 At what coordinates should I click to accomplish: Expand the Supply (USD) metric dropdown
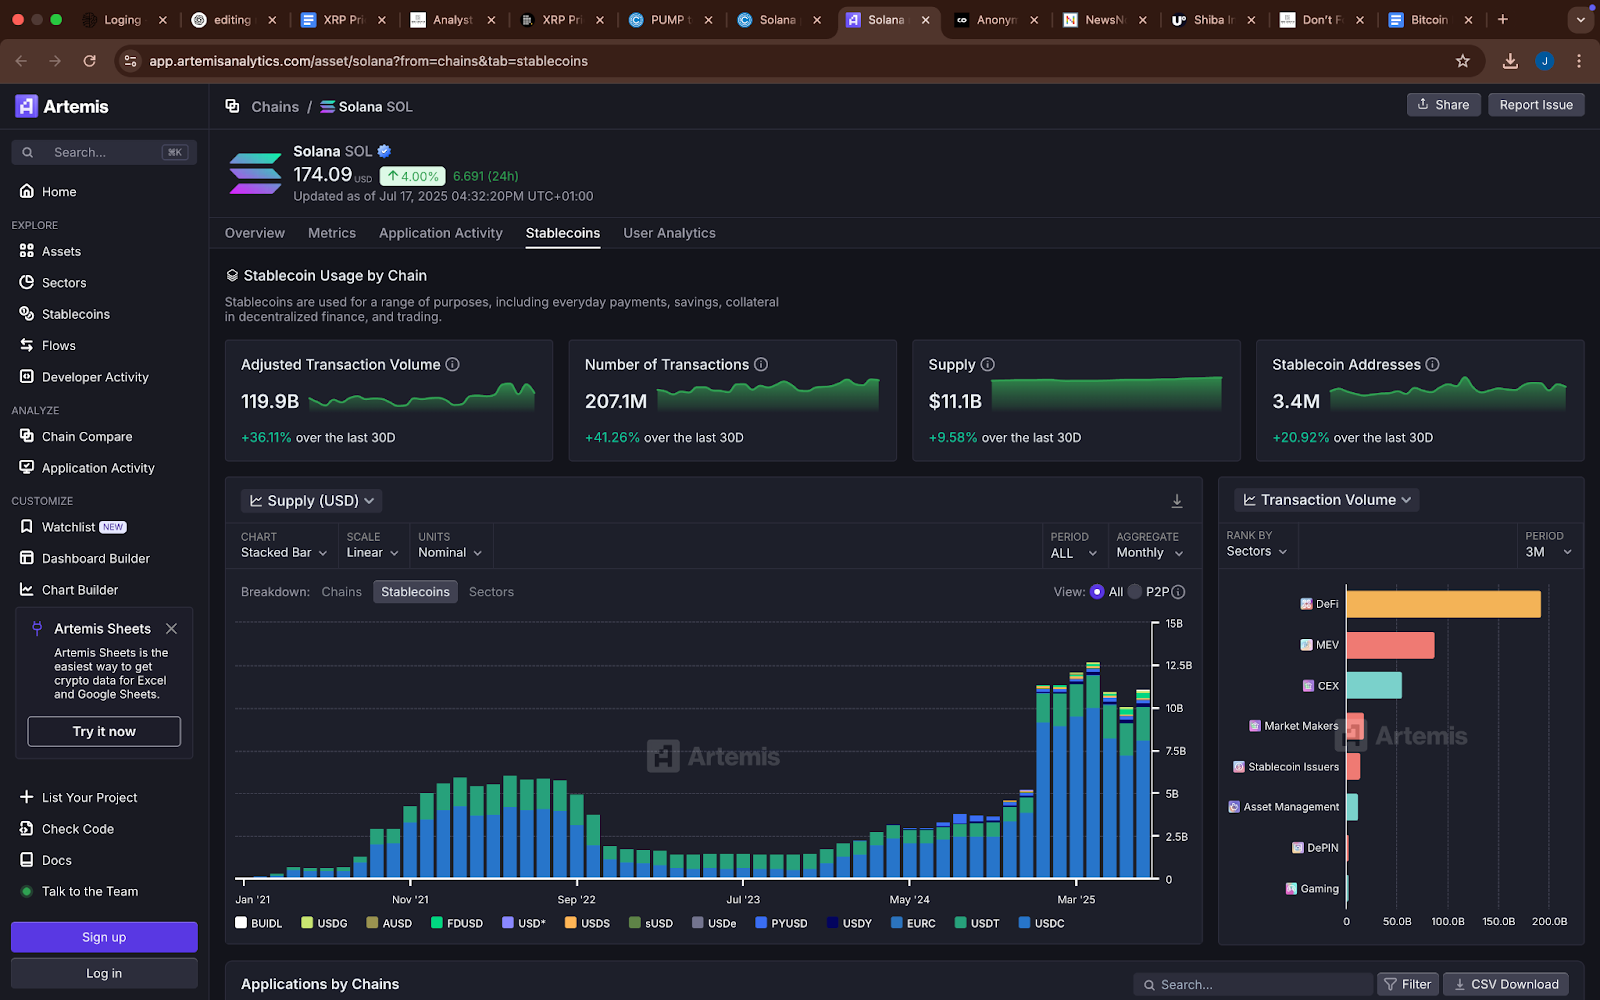[312, 501]
